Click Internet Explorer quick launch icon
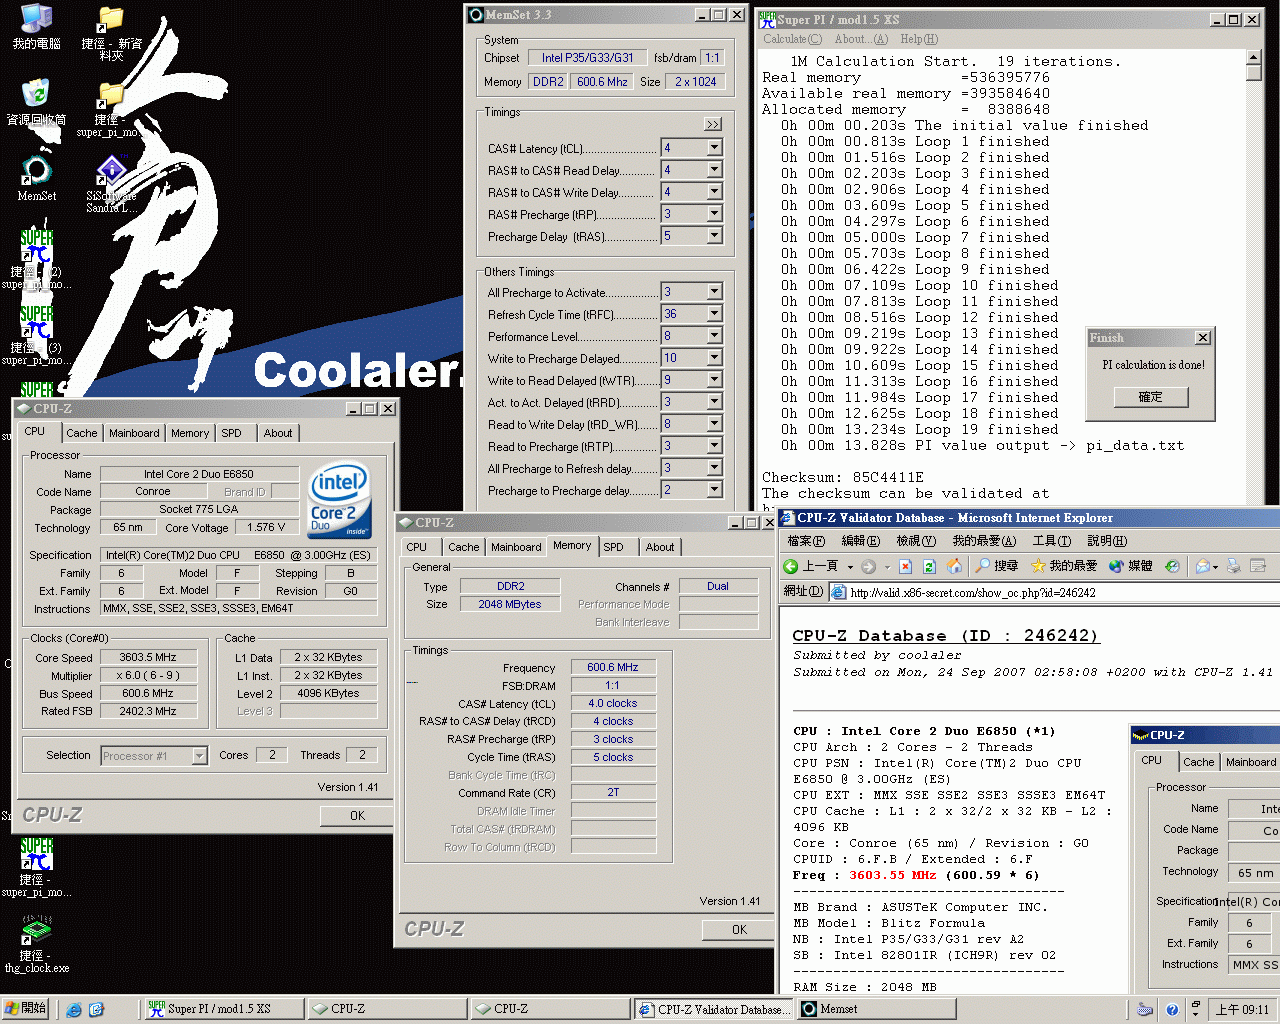 click(x=74, y=1010)
